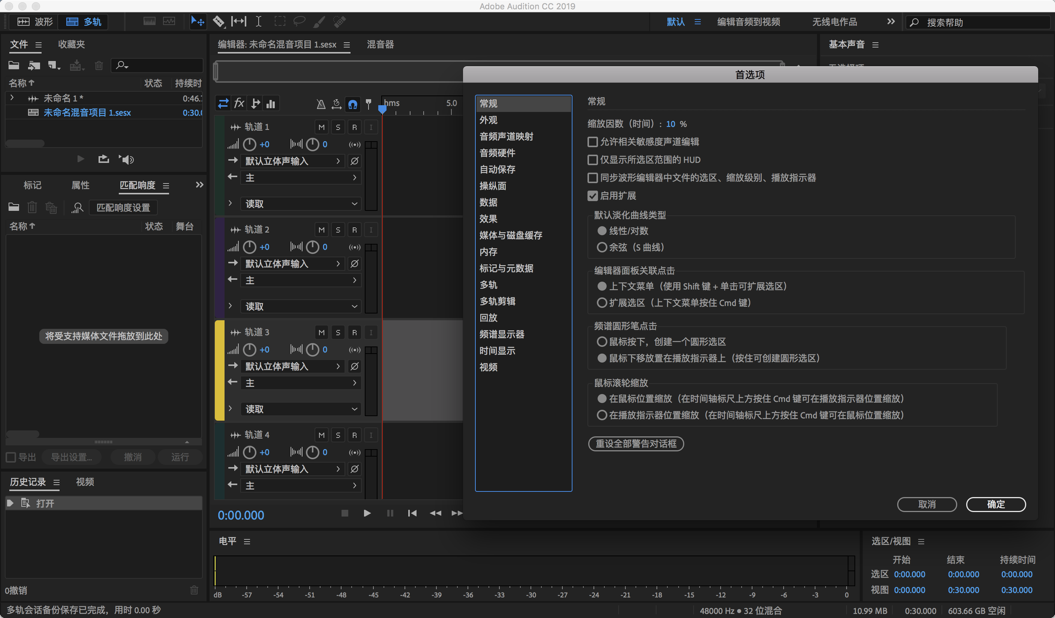Image resolution: width=1055 pixels, height=618 pixels.
Task: Toggle the snapping magnet icon
Action: click(353, 104)
